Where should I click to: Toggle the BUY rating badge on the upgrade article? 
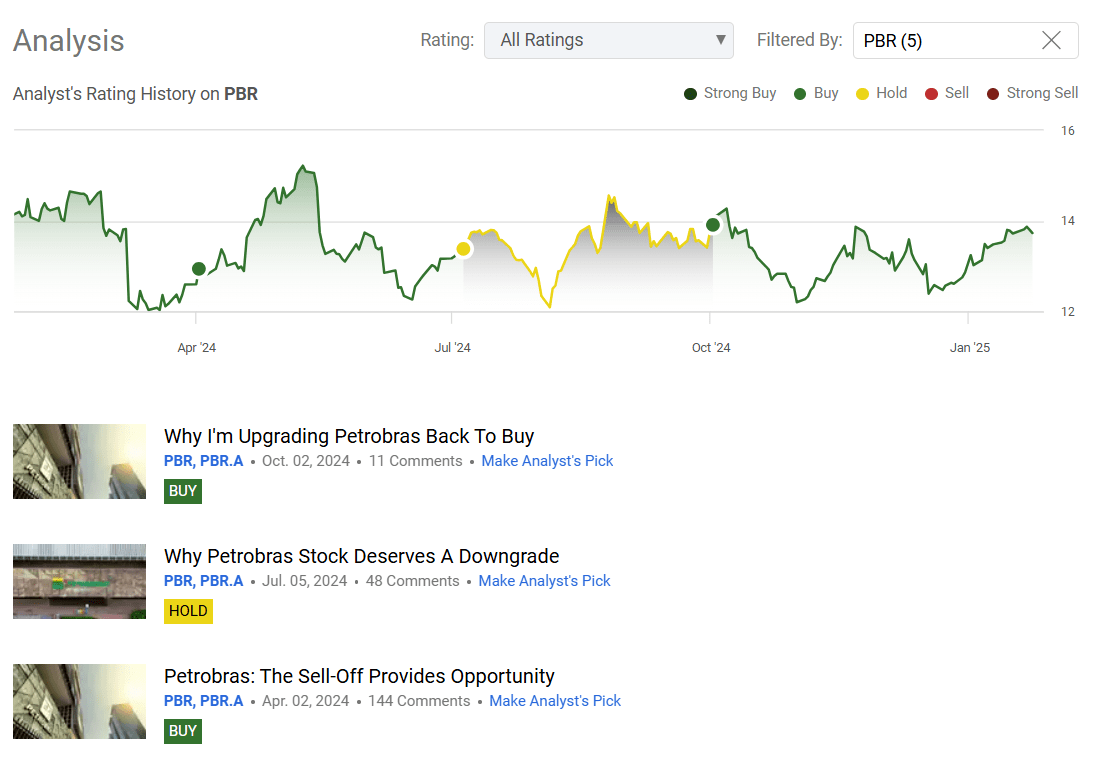[x=182, y=491]
